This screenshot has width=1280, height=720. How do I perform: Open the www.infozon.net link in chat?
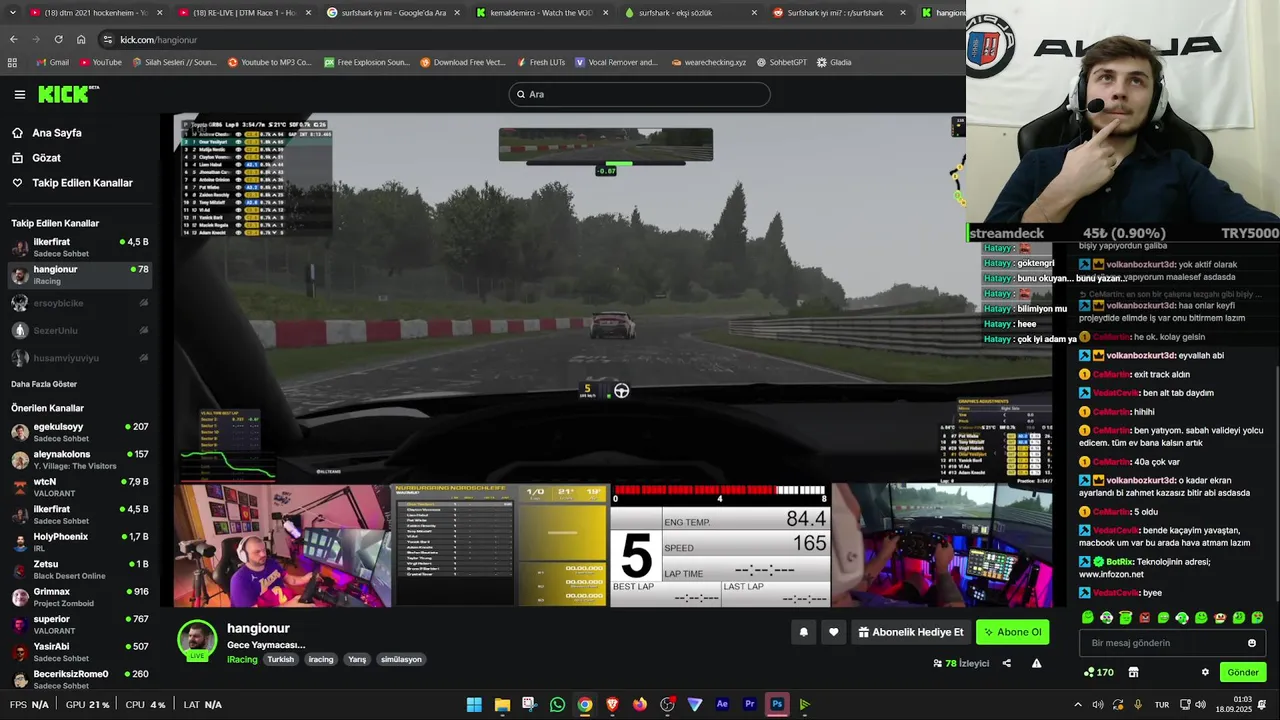tap(1111, 574)
